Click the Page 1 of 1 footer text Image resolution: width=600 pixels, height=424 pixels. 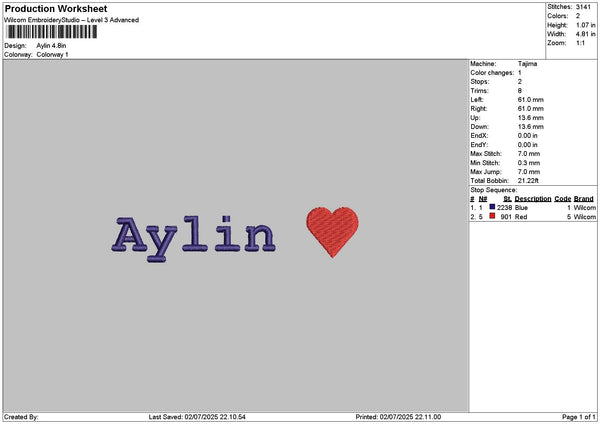(x=579, y=417)
